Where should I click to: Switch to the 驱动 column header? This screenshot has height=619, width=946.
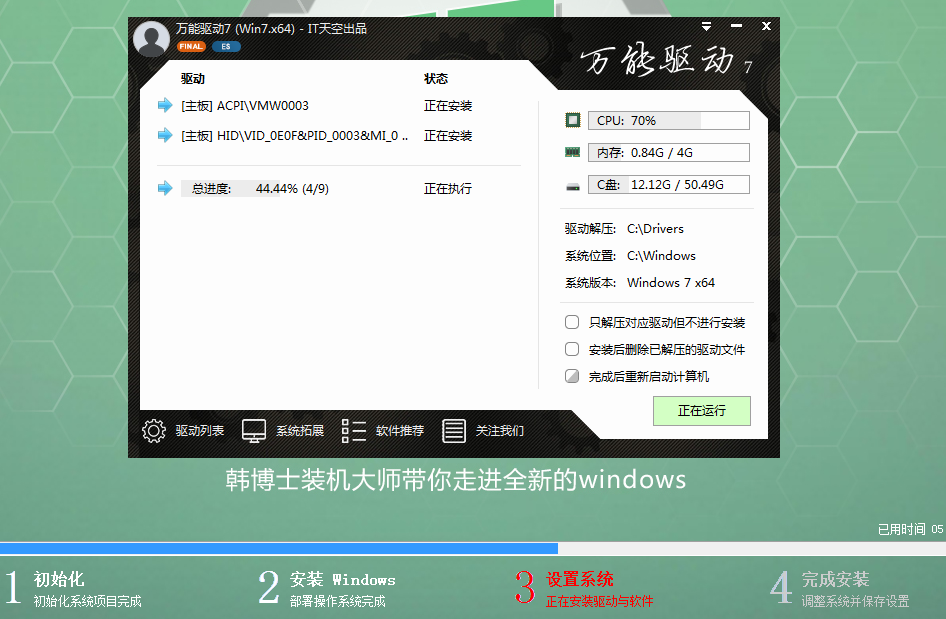[x=191, y=78]
